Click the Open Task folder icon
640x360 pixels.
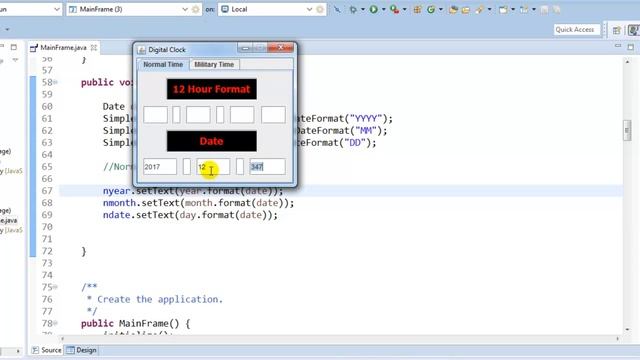pyautogui.click(x=466, y=9)
